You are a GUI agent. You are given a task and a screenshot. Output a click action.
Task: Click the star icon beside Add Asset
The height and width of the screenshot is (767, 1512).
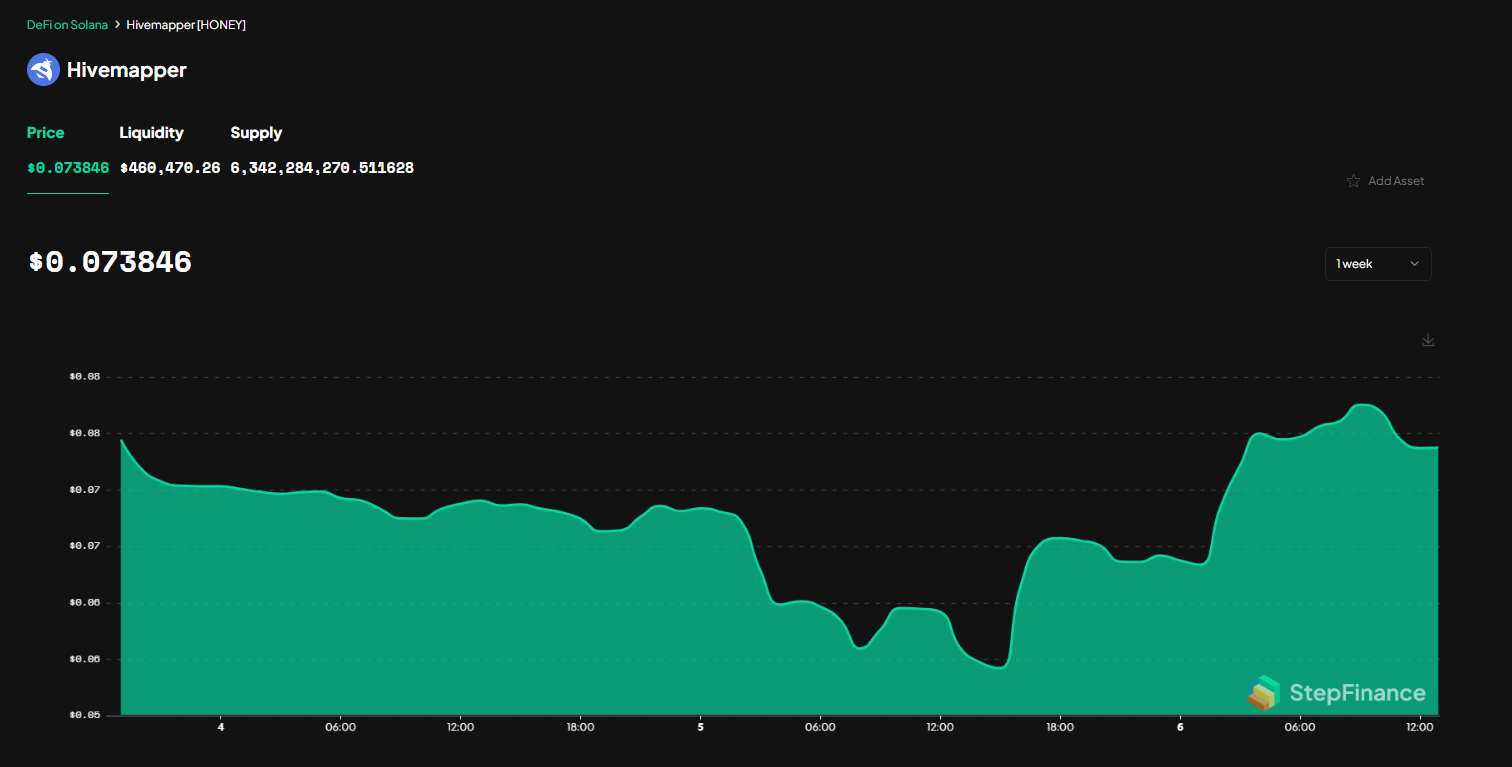[1353, 181]
